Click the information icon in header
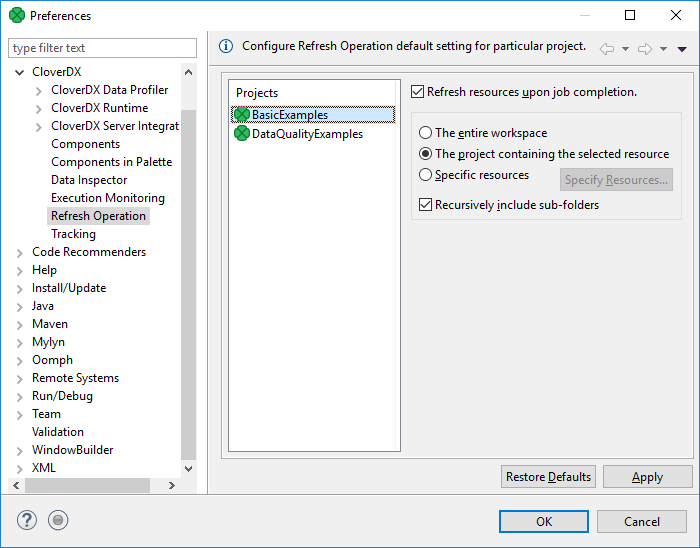700x548 pixels. tap(226, 46)
